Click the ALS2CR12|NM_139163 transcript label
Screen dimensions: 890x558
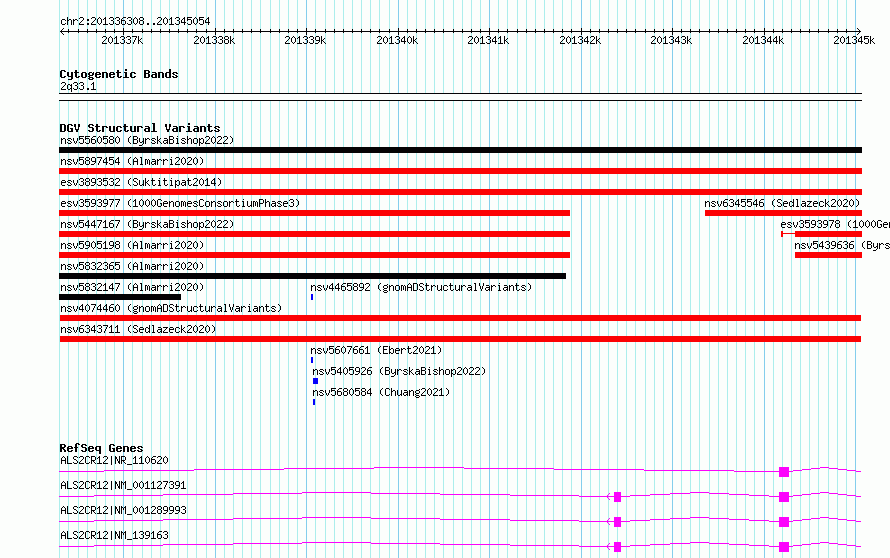(114, 535)
